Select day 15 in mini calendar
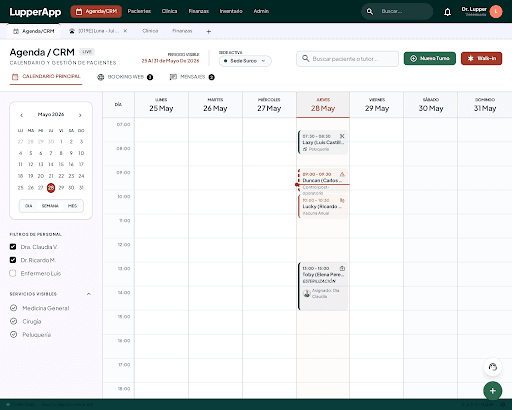 coord(61,164)
